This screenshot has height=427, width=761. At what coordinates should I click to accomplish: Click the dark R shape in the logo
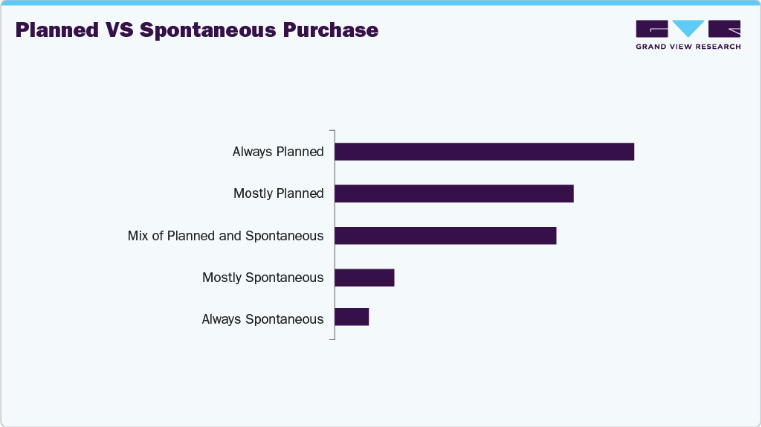[x=723, y=29]
